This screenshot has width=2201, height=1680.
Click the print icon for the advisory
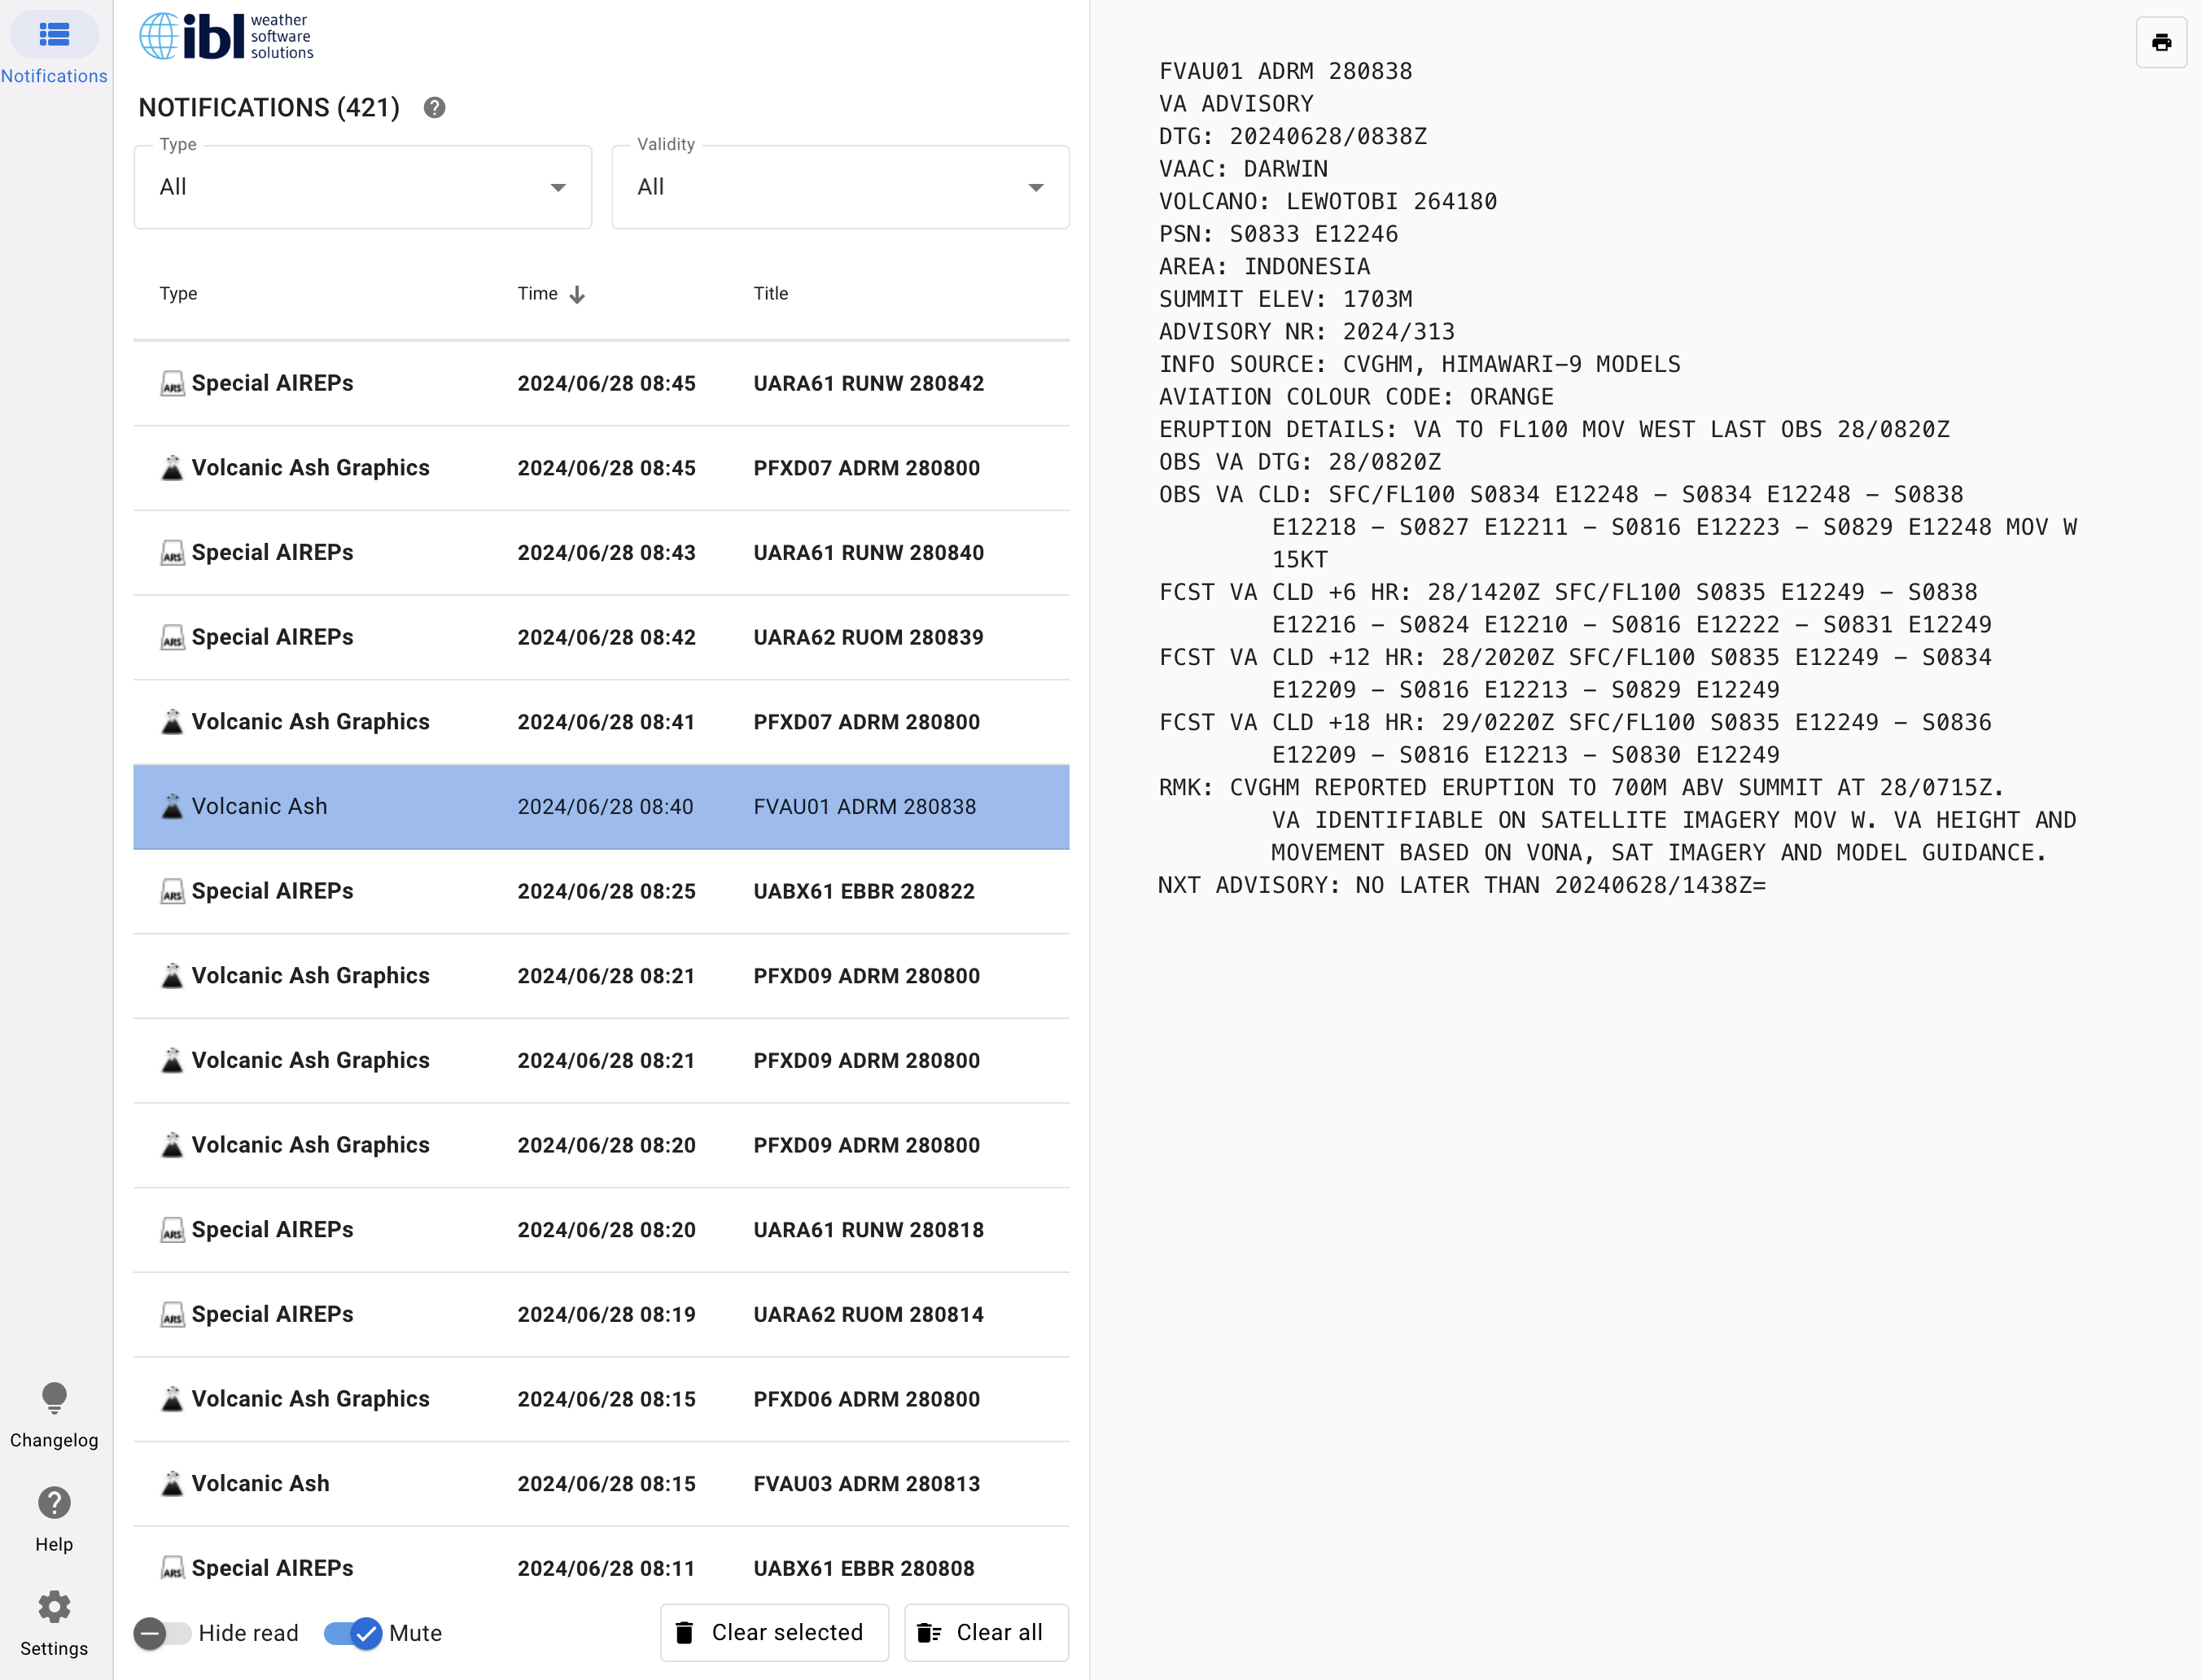click(x=2161, y=43)
